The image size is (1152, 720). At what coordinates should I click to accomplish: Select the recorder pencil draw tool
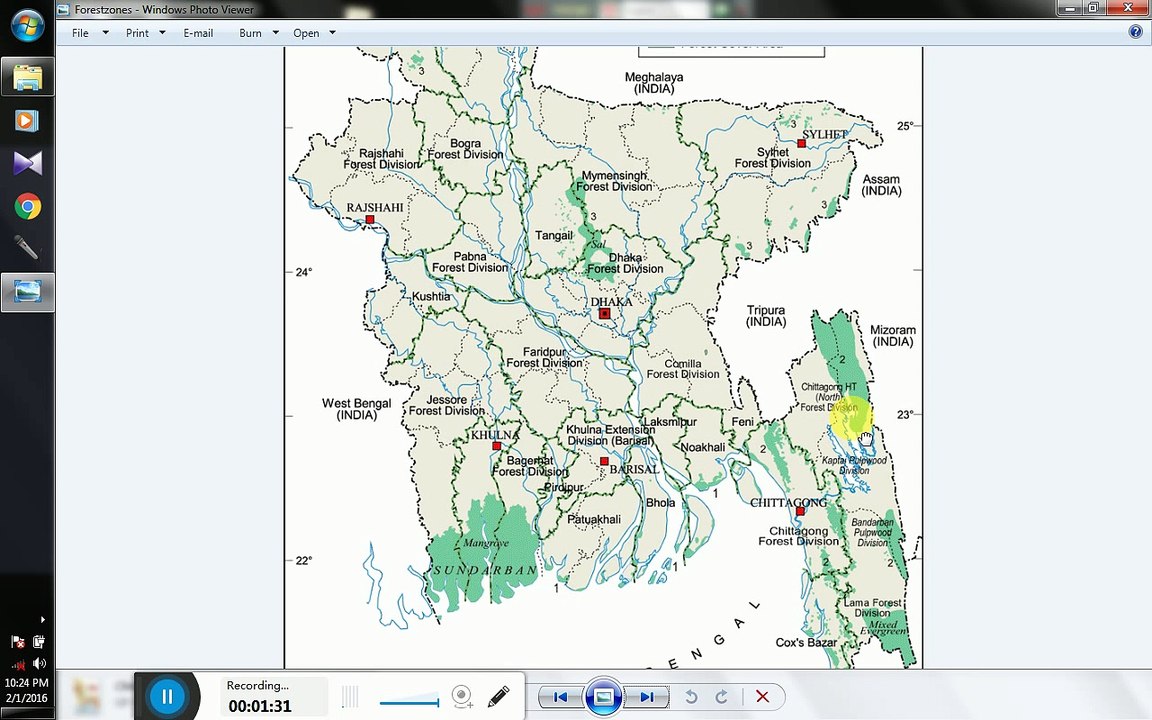(x=498, y=696)
